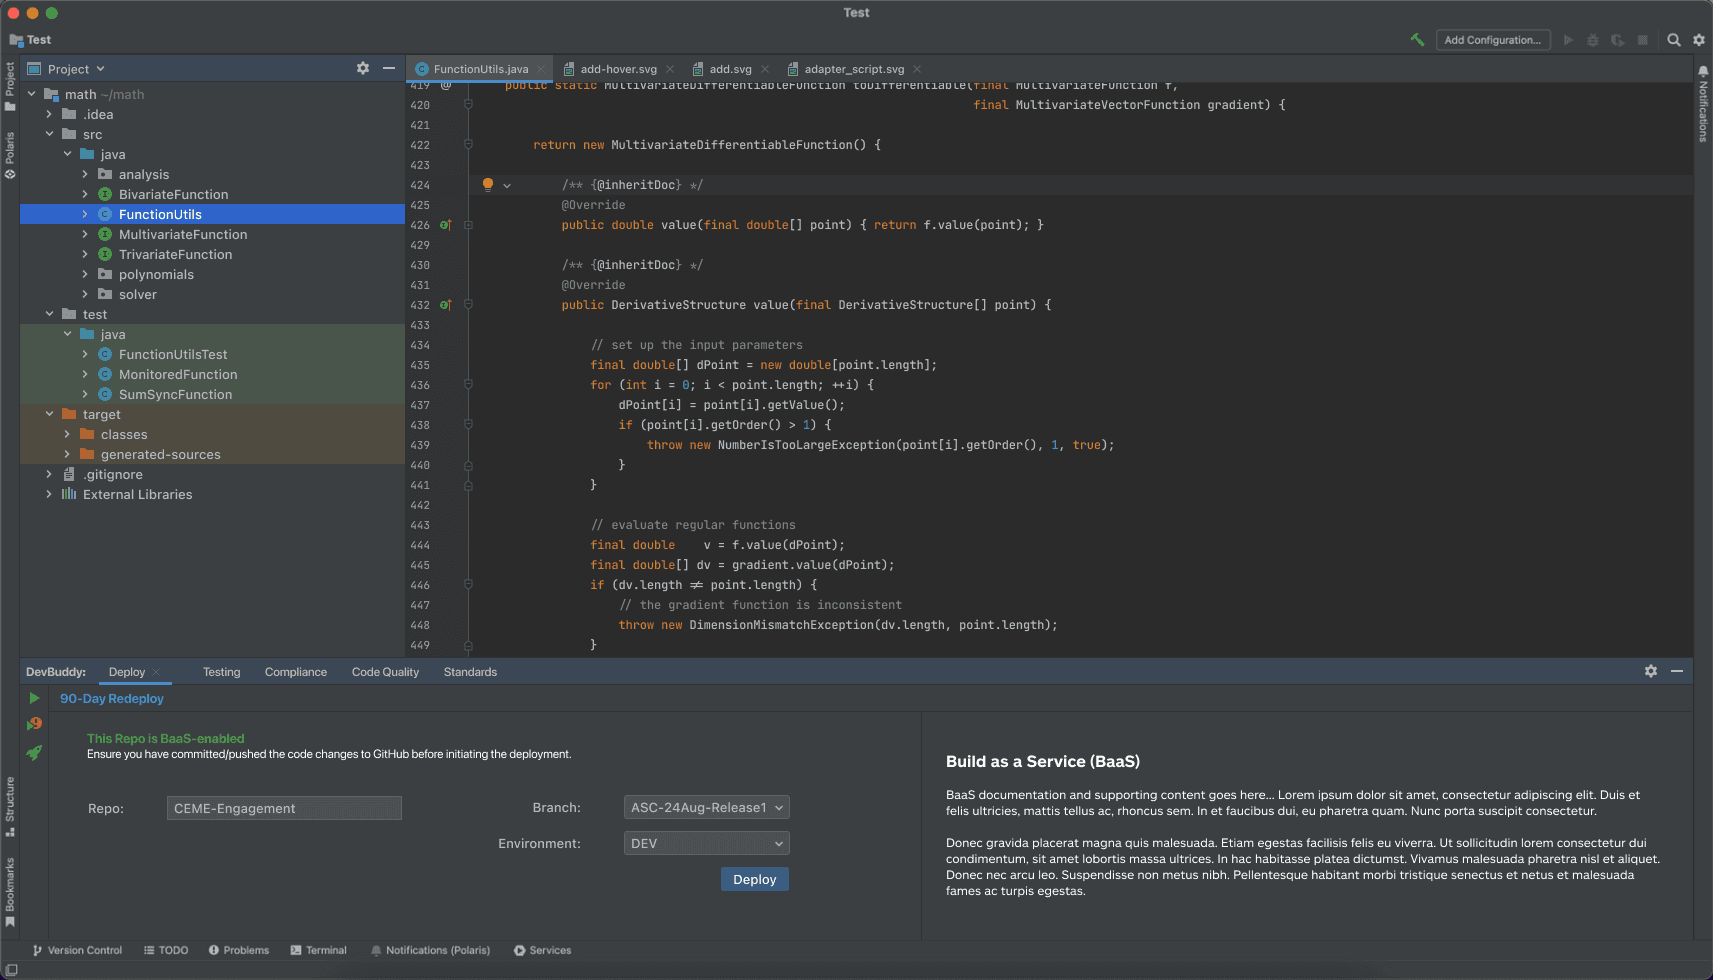The height and width of the screenshot is (980, 1713).
Task: Expand the analysis folder in tree
Action: 85,174
